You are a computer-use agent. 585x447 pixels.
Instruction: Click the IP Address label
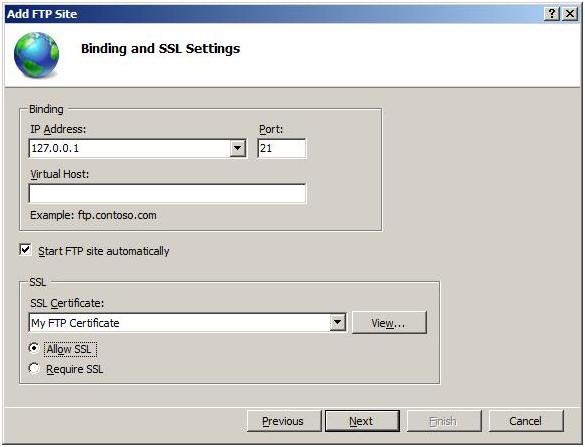(x=58, y=129)
